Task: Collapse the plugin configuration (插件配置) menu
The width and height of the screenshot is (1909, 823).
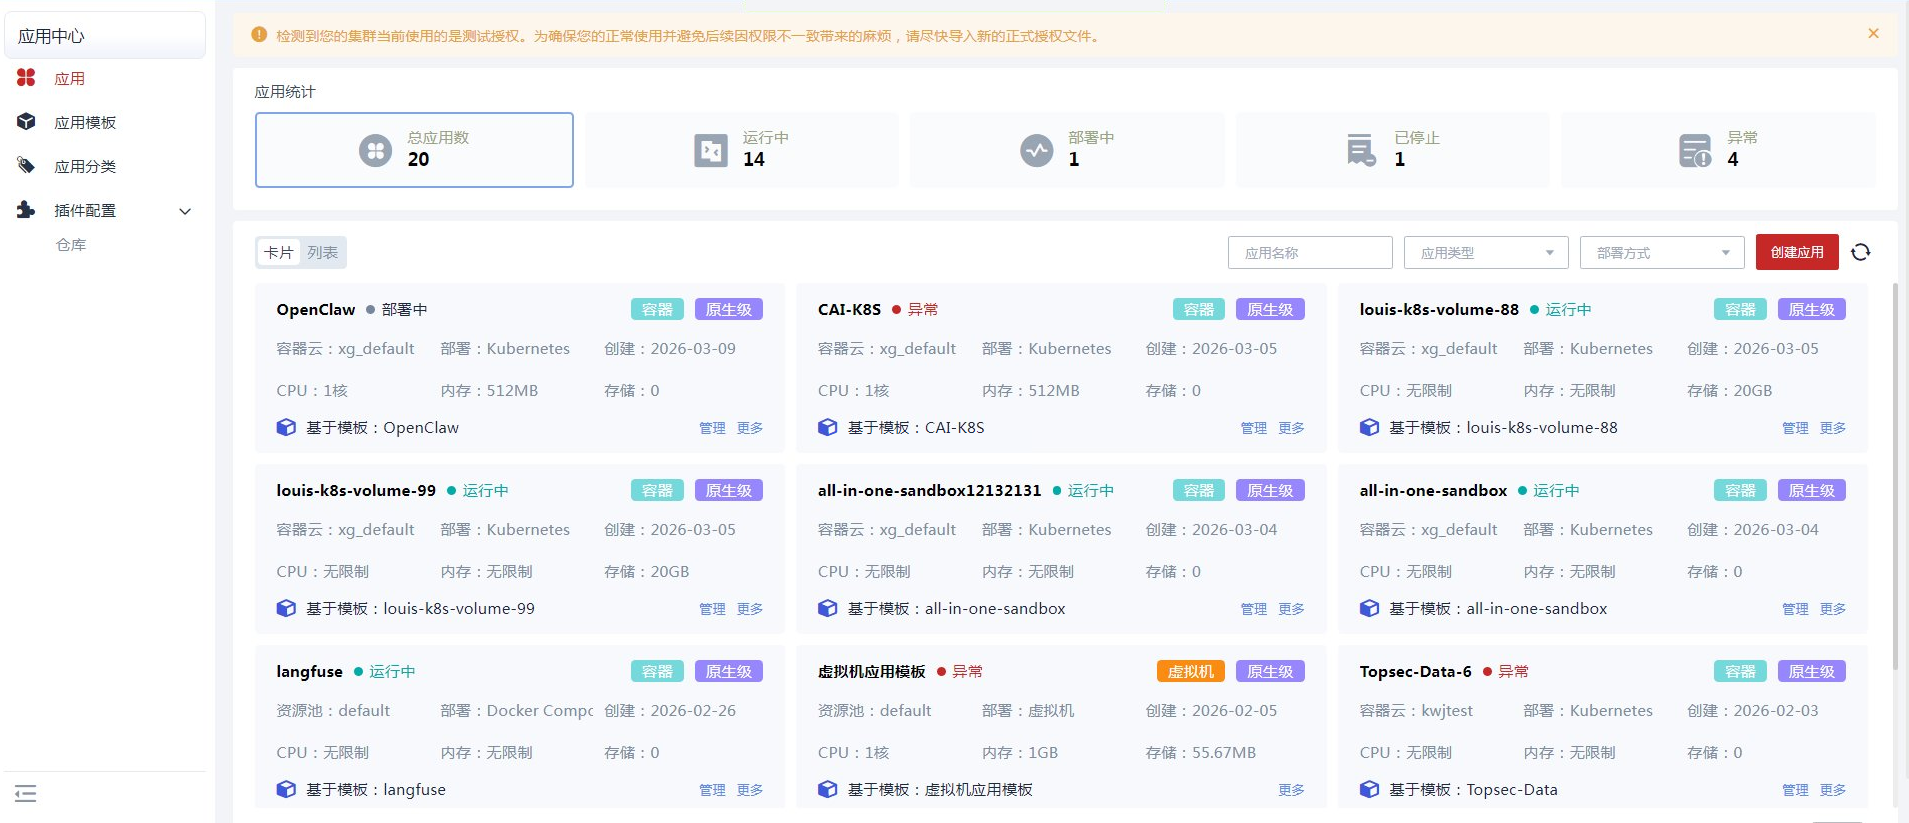Action: [x=185, y=211]
